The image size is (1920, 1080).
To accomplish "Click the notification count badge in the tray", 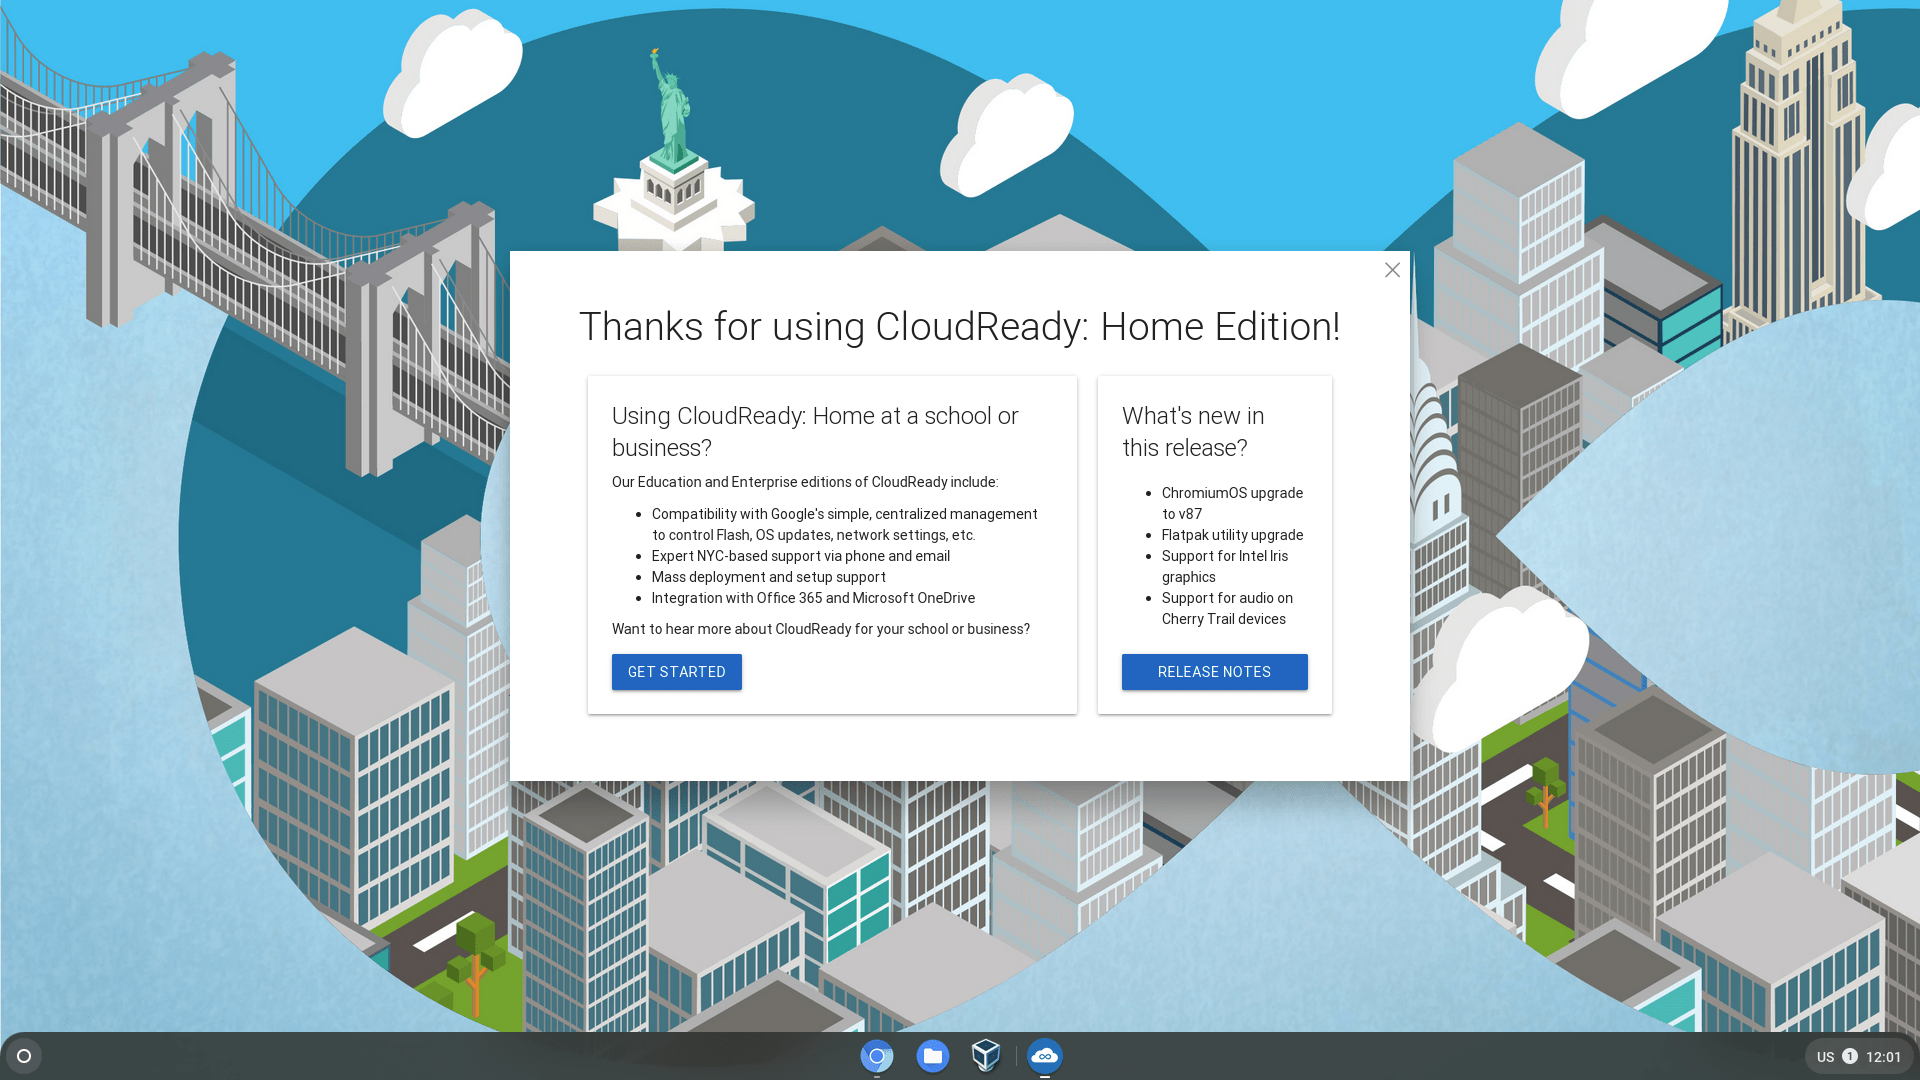I will [1850, 1056].
